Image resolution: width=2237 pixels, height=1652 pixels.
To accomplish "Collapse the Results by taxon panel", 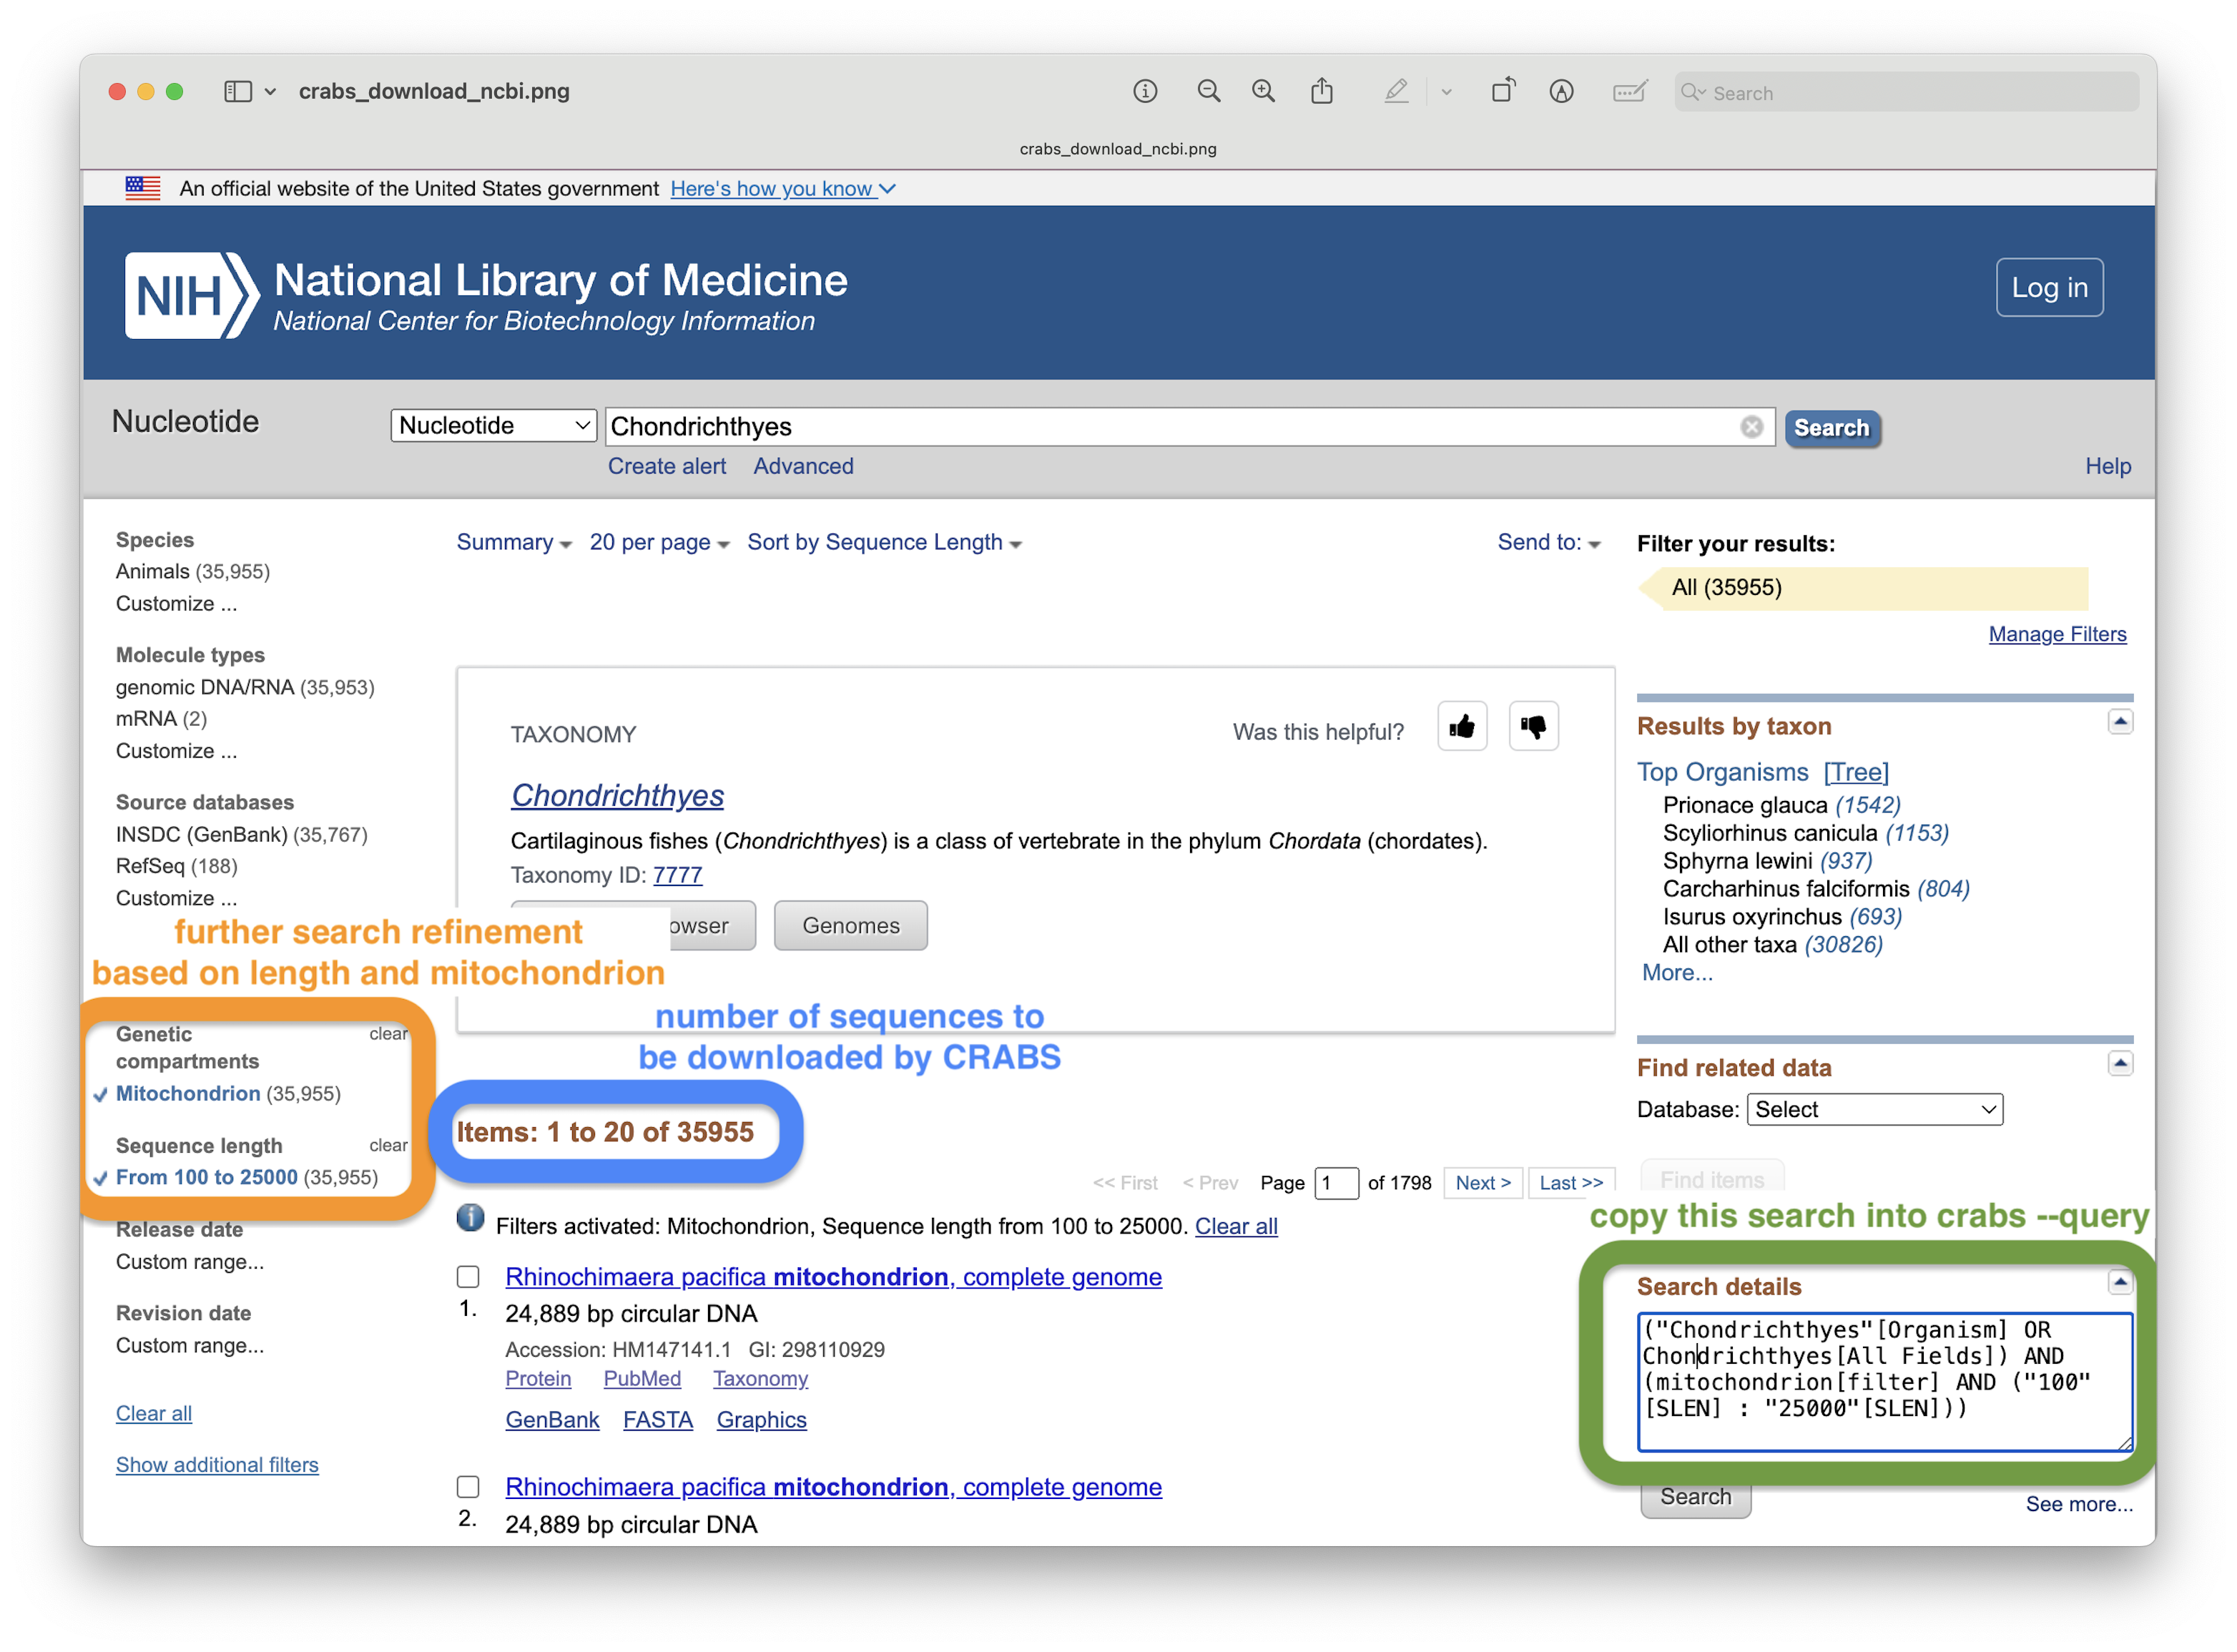I will (x=2119, y=722).
